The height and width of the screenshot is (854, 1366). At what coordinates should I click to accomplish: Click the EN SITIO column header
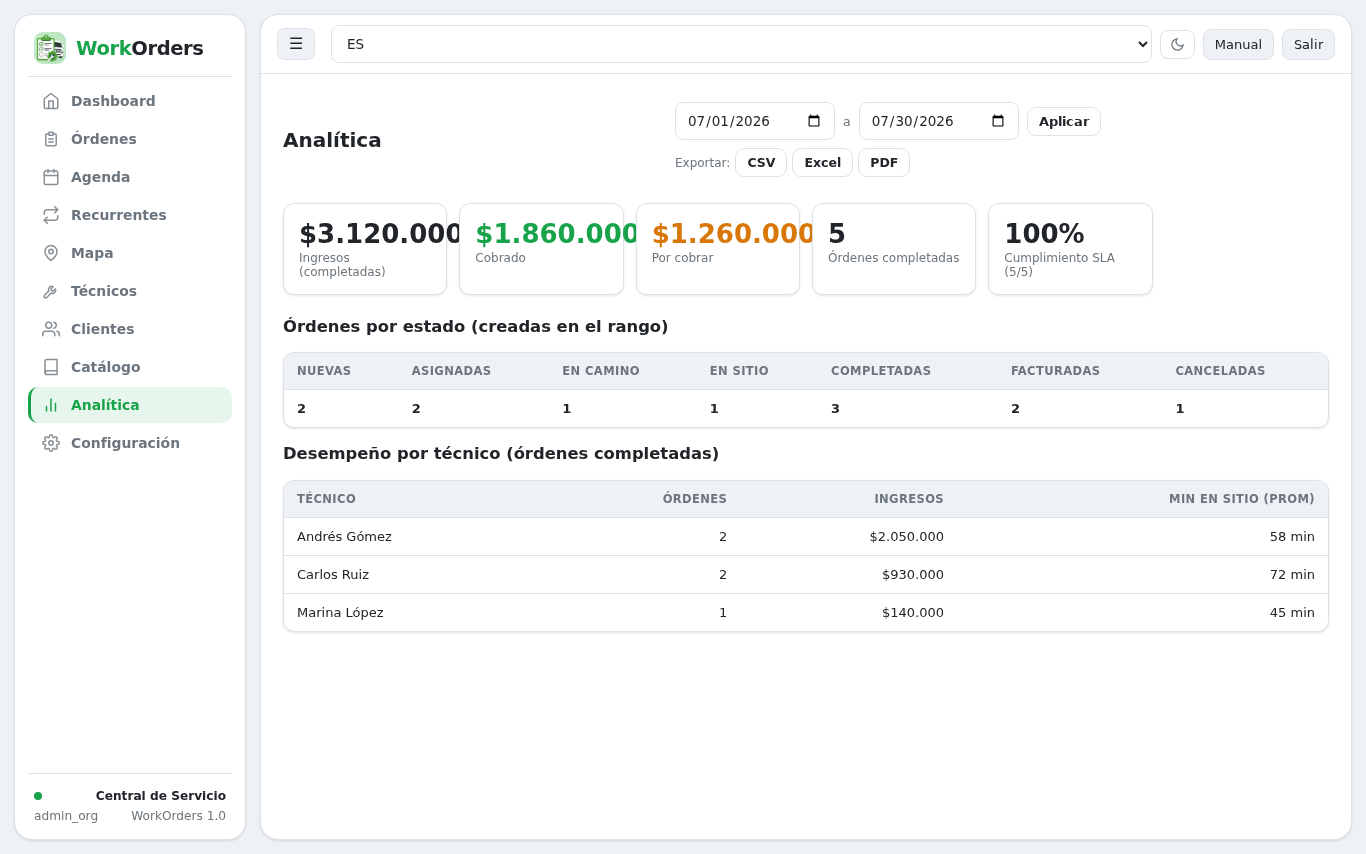739,371
